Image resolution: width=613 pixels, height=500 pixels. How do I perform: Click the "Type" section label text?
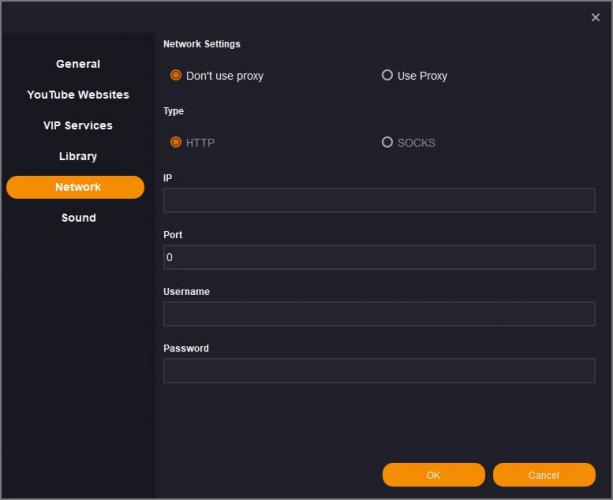point(174,111)
